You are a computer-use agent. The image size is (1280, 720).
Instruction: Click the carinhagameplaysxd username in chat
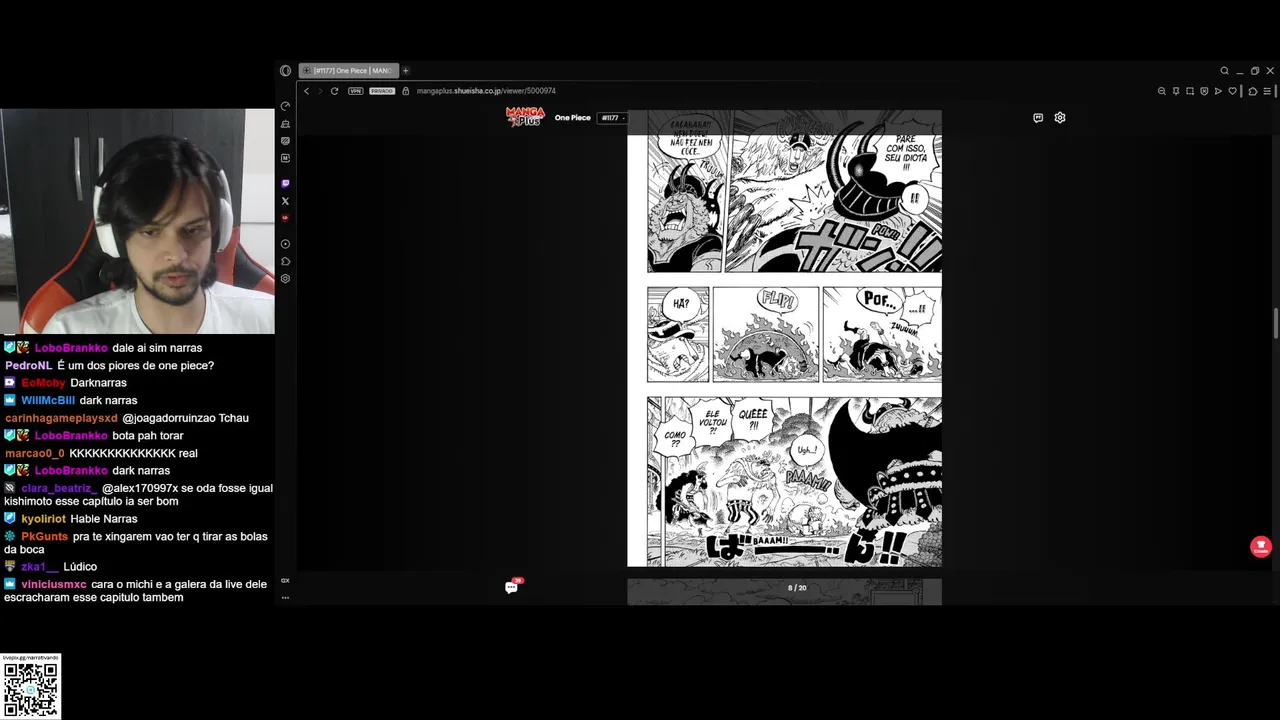pos(61,418)
